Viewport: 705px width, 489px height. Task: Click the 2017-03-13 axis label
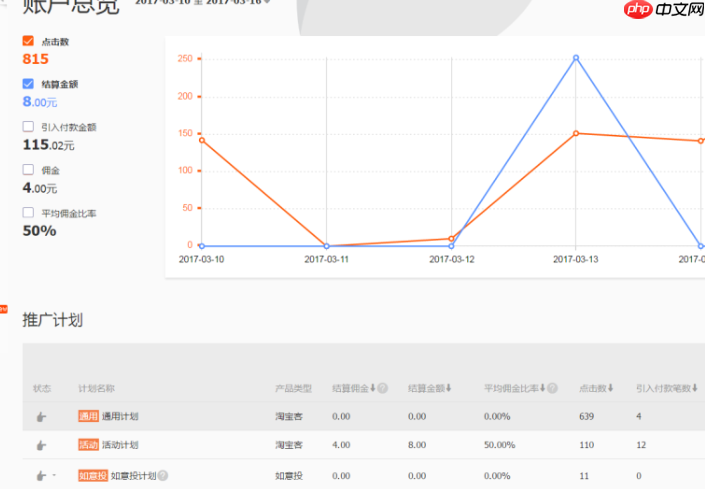(576, 259)
